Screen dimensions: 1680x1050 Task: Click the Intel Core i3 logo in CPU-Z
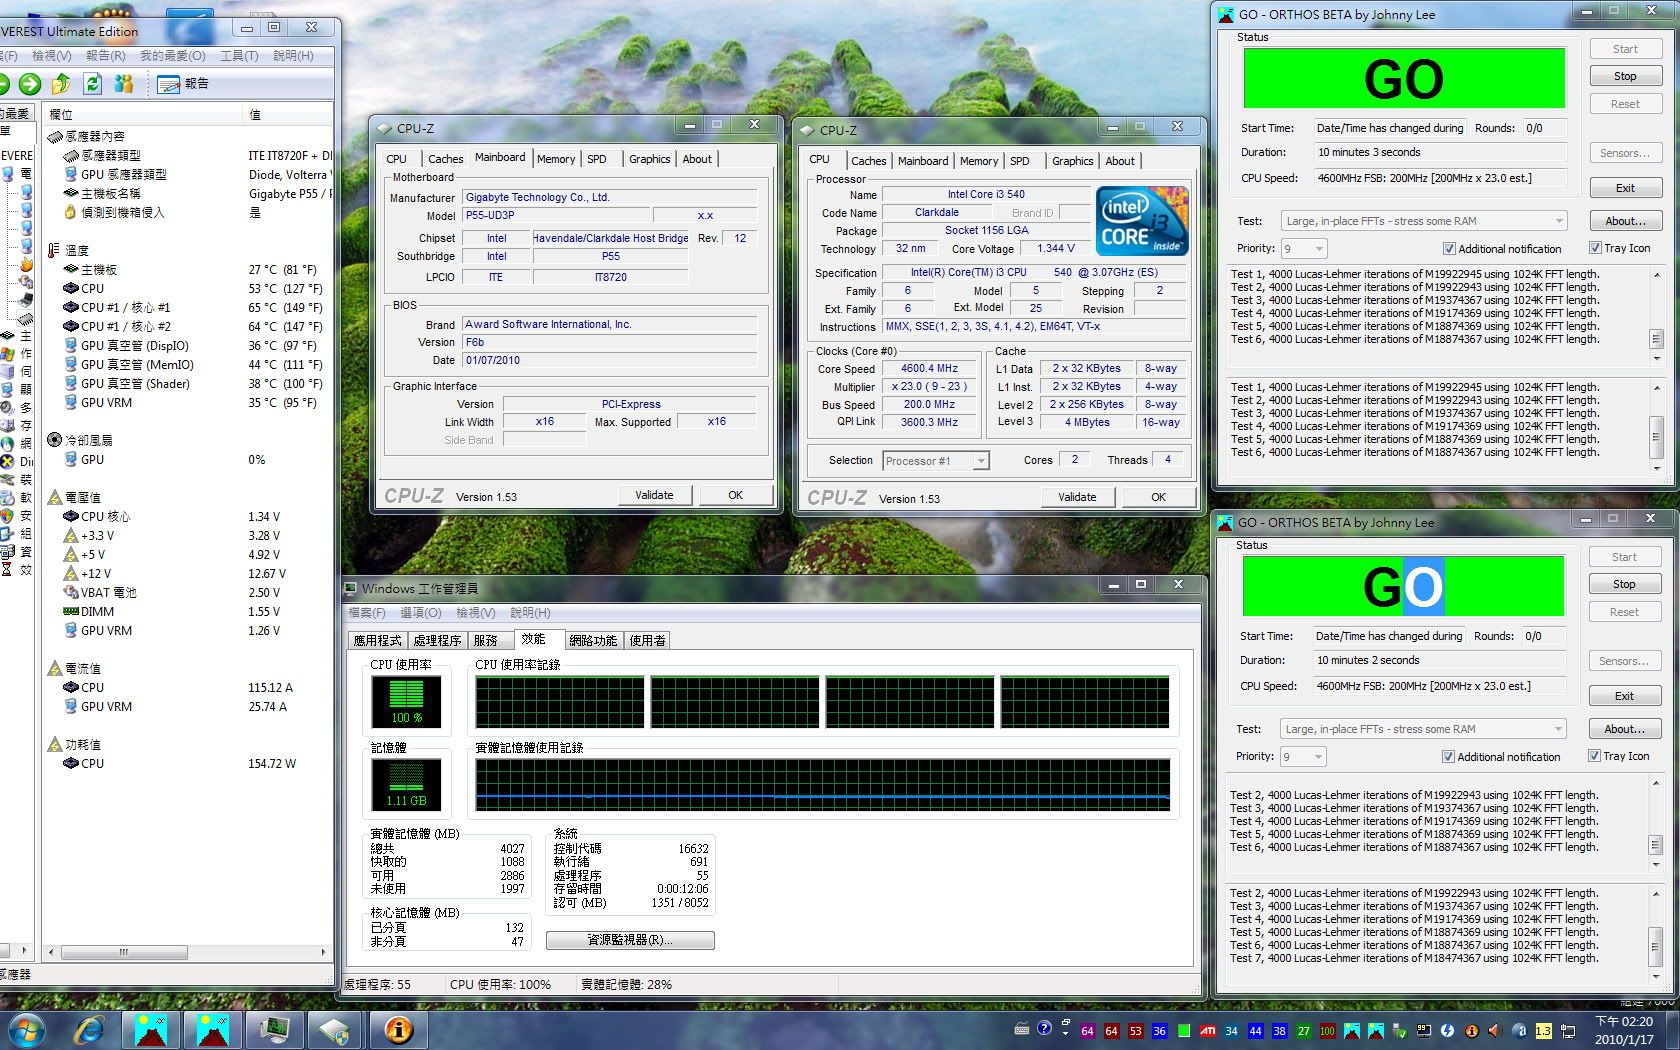(1142, 221)
